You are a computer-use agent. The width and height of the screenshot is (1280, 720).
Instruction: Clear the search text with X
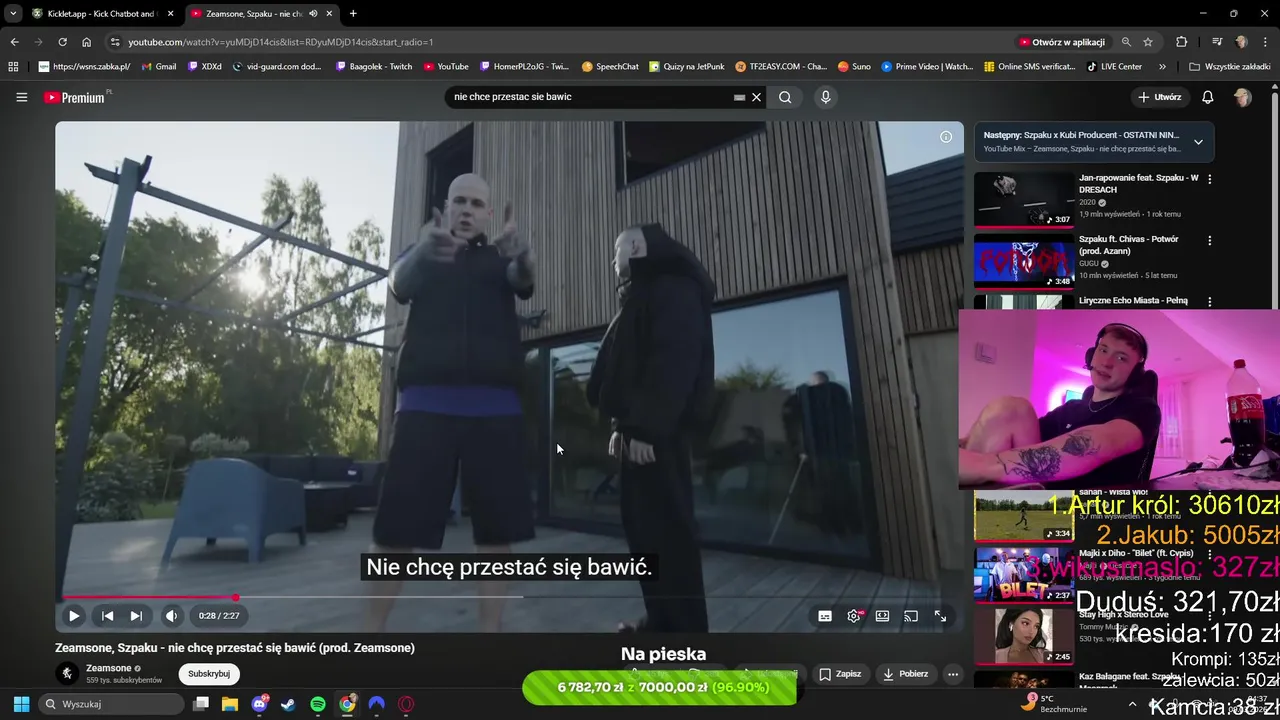pos(757,97)
